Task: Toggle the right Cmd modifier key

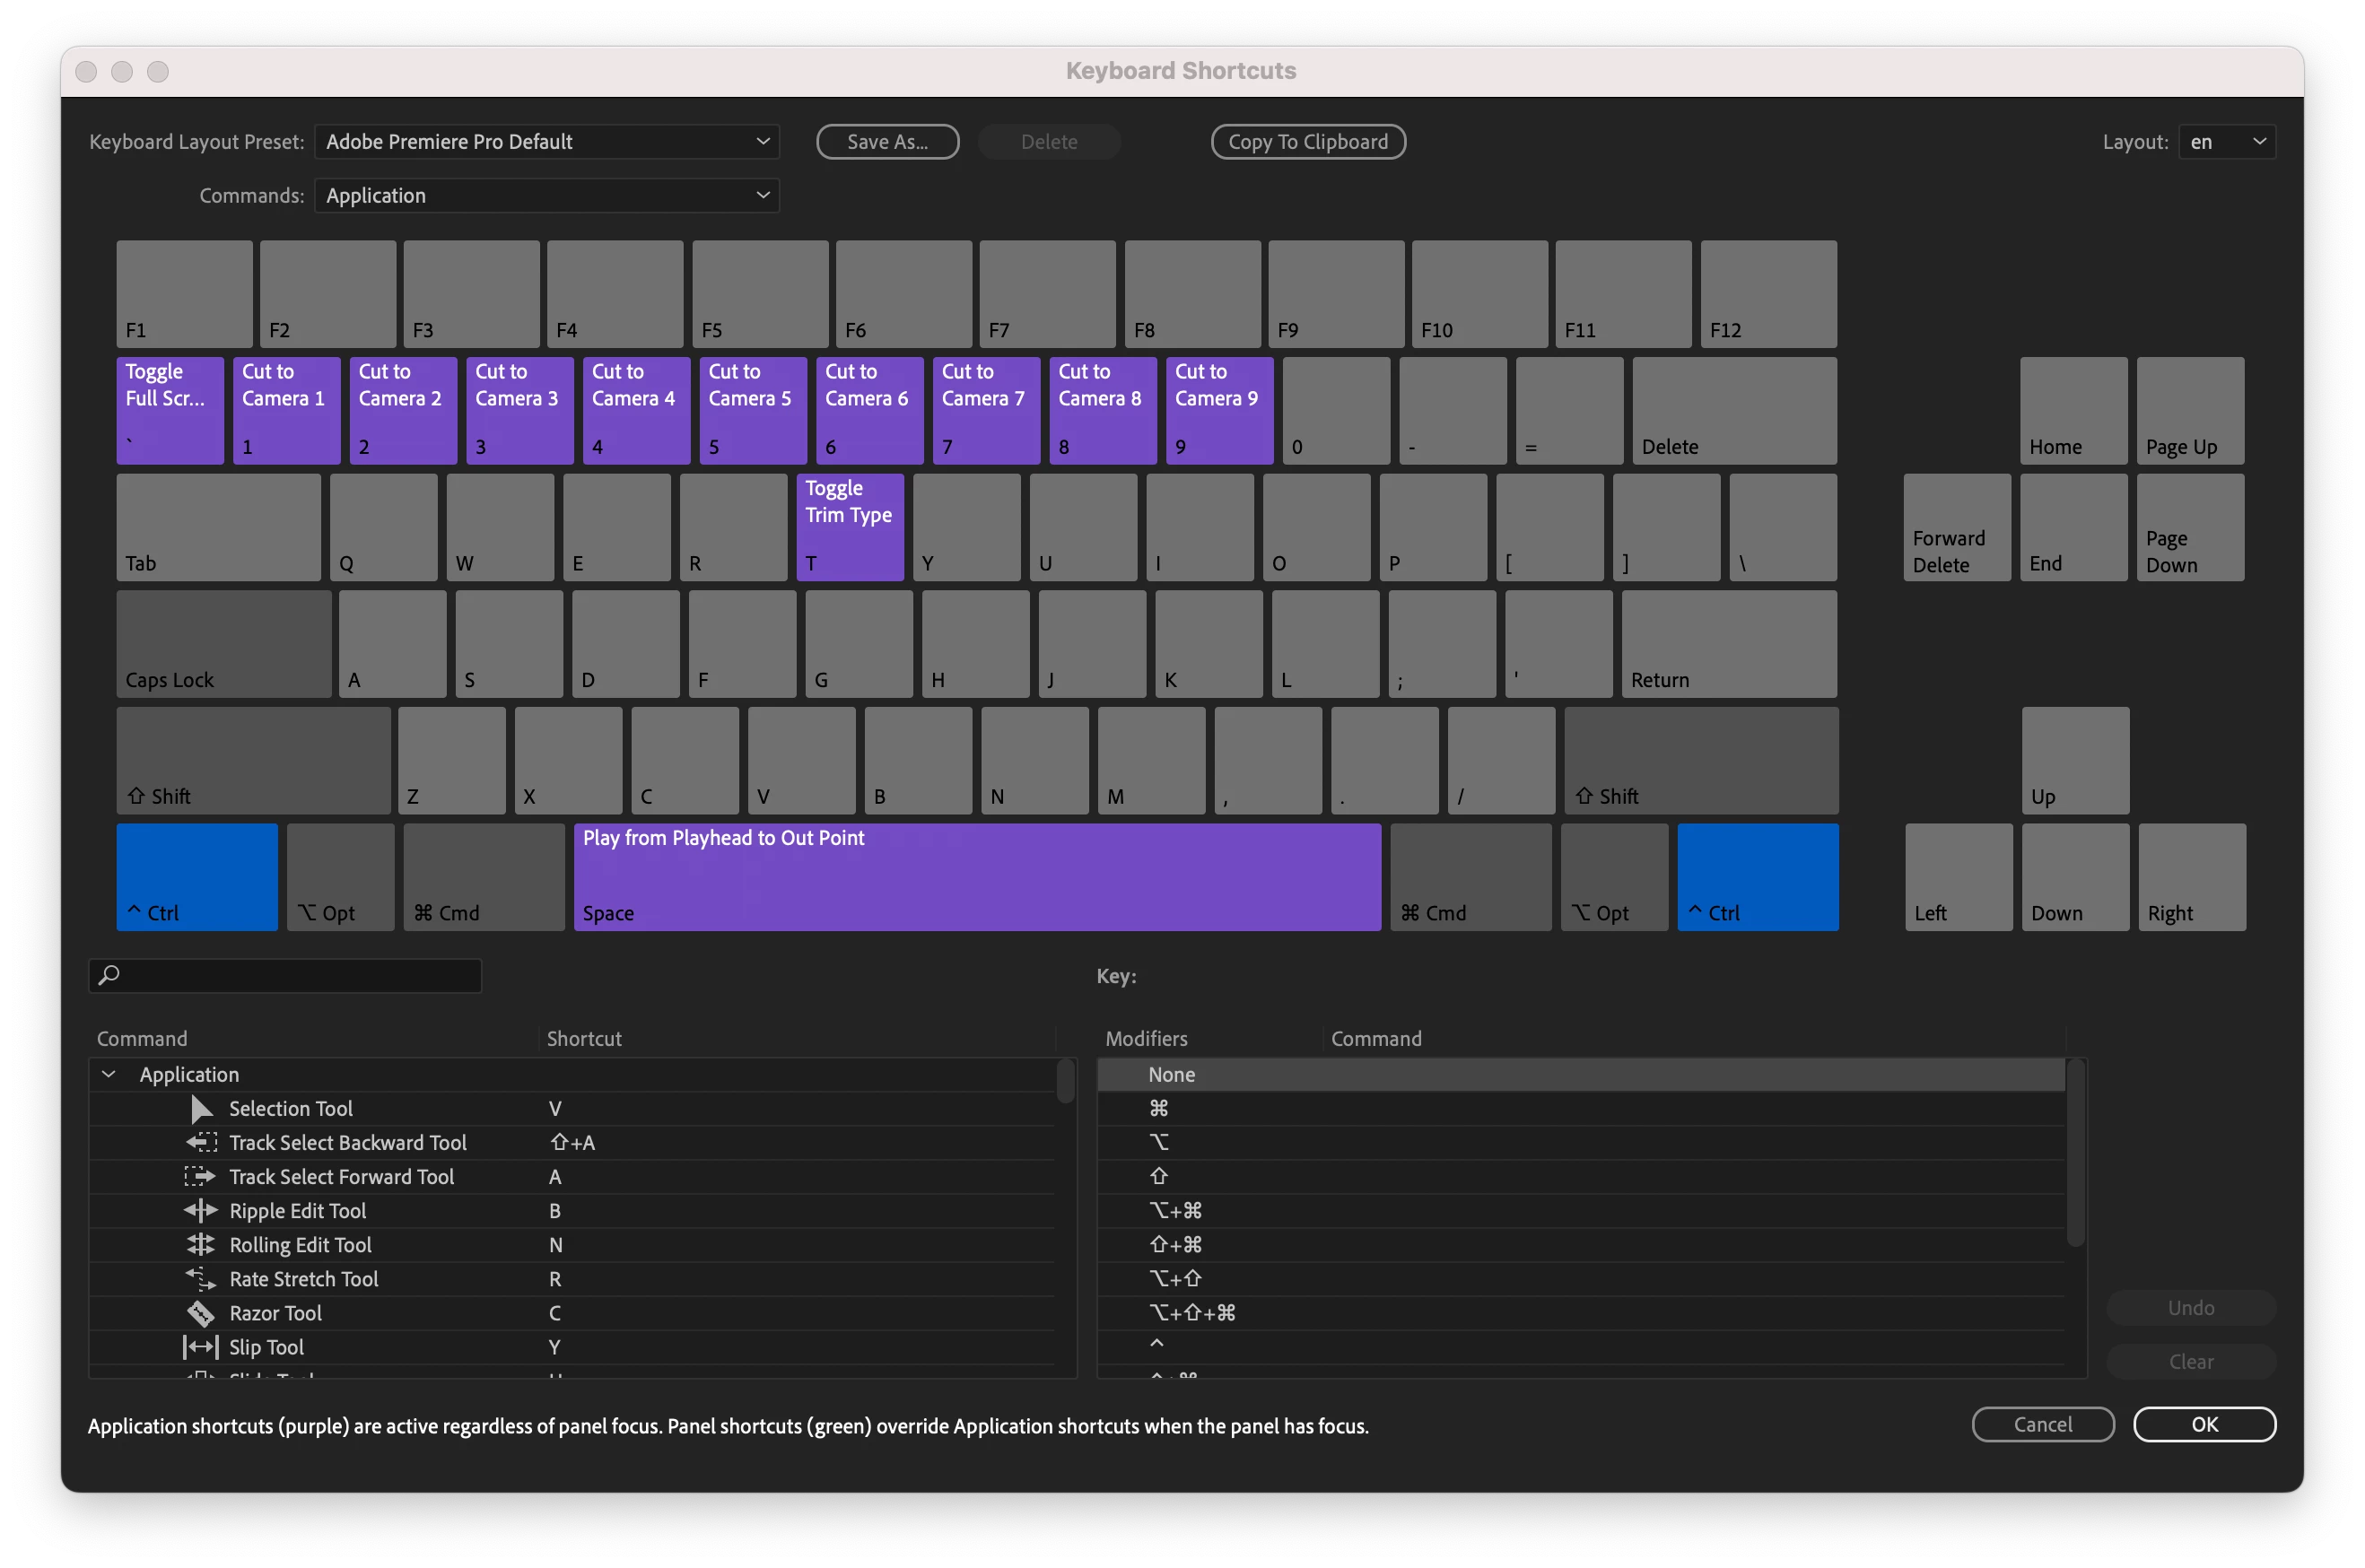Action: (1470, 877)
